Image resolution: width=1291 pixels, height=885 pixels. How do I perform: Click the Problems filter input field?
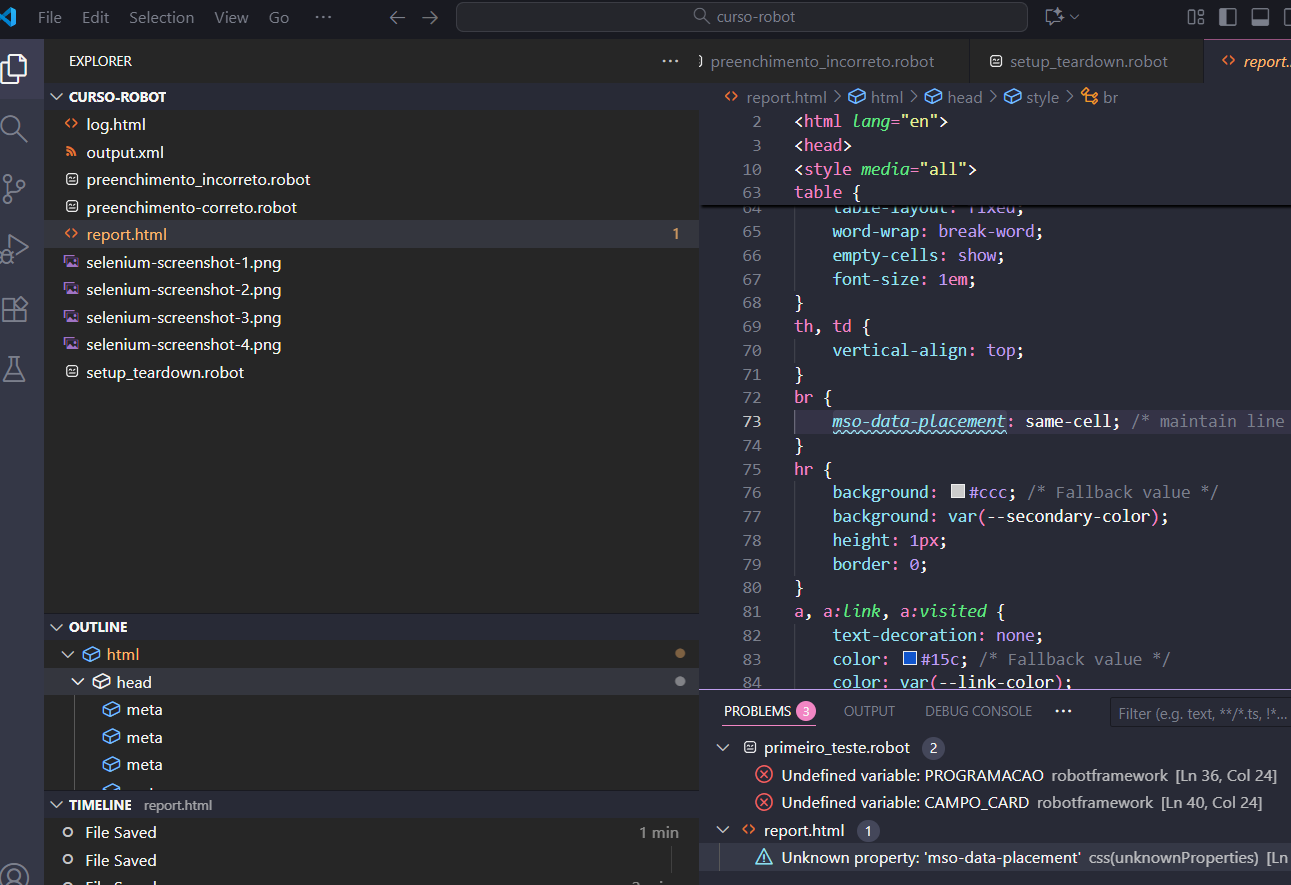tap(1200, 713)
